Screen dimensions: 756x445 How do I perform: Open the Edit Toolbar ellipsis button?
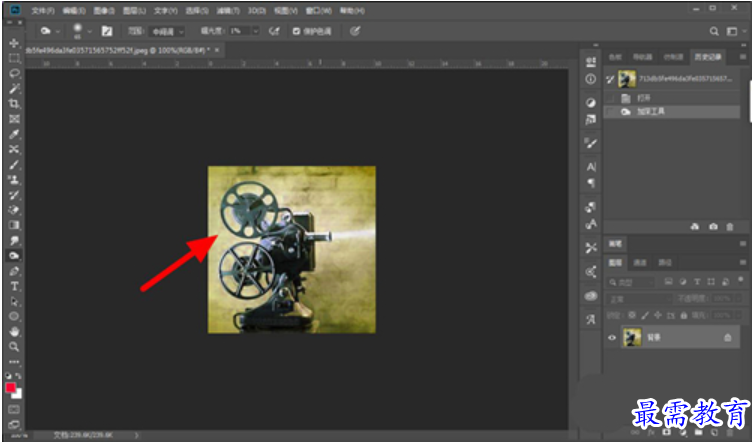click(14, 362)
